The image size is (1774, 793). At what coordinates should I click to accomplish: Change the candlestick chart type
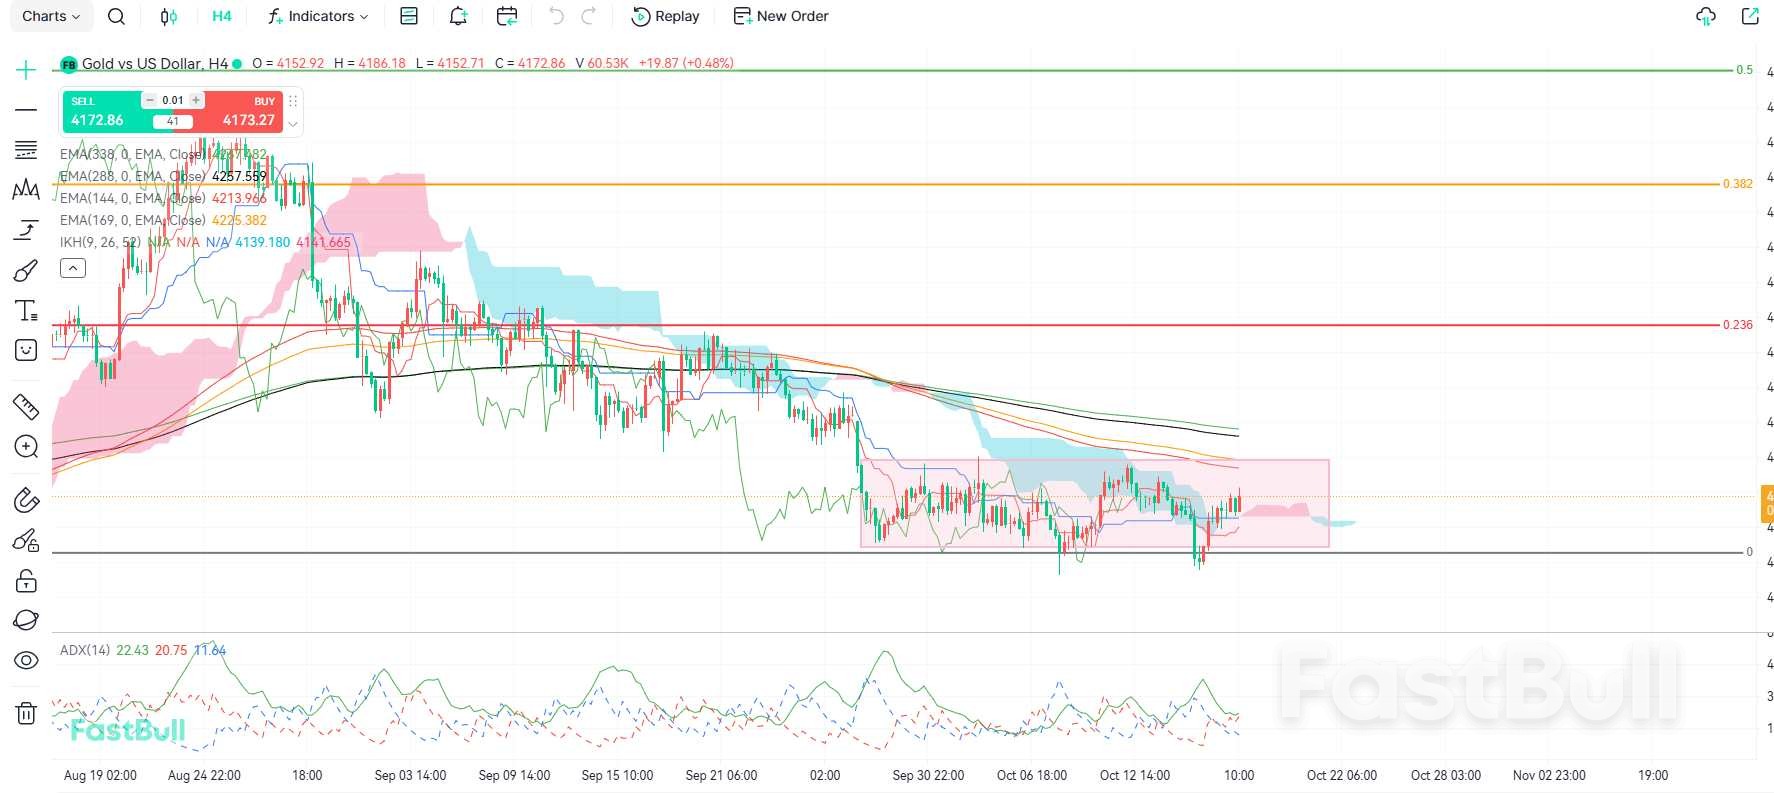(169, 16)
